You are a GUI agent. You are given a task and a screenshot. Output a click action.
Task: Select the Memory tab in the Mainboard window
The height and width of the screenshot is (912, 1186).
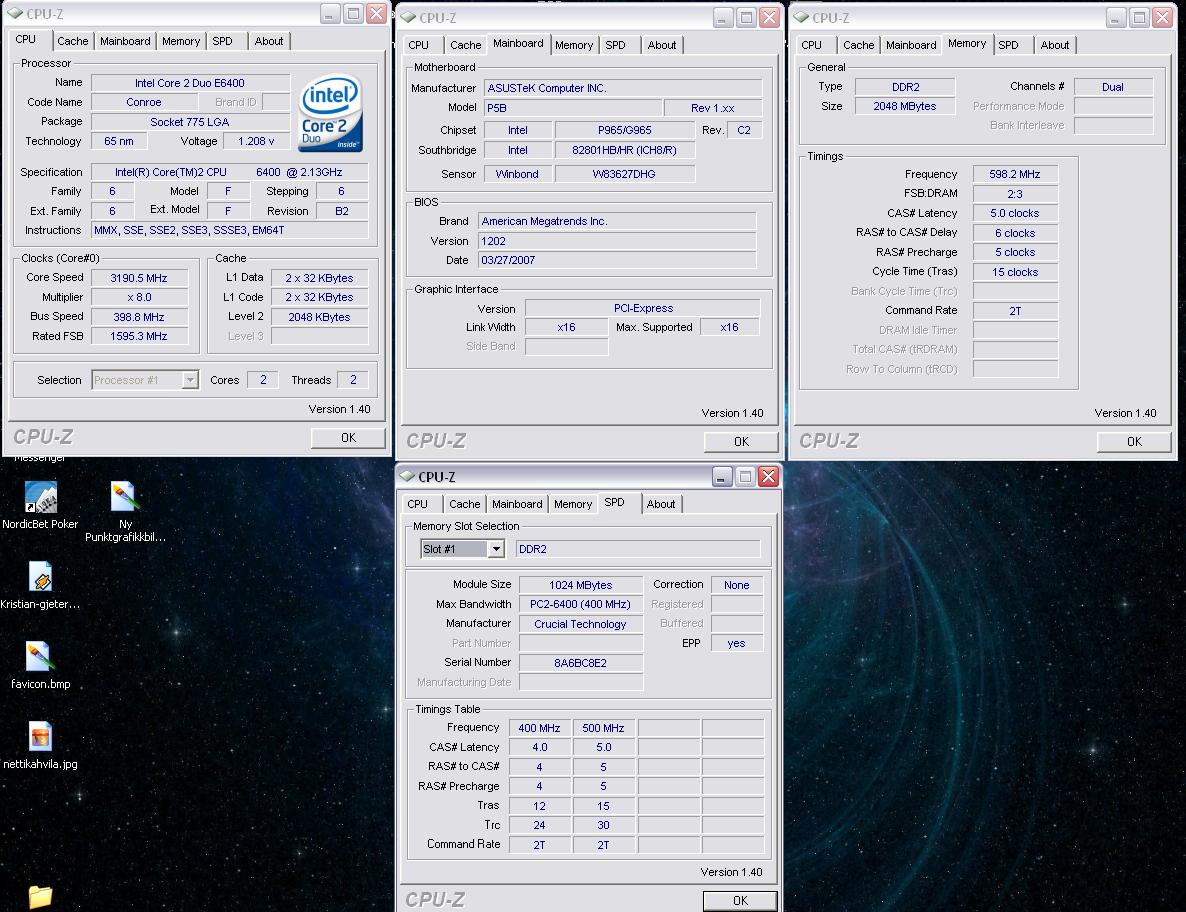pos(574,45)
